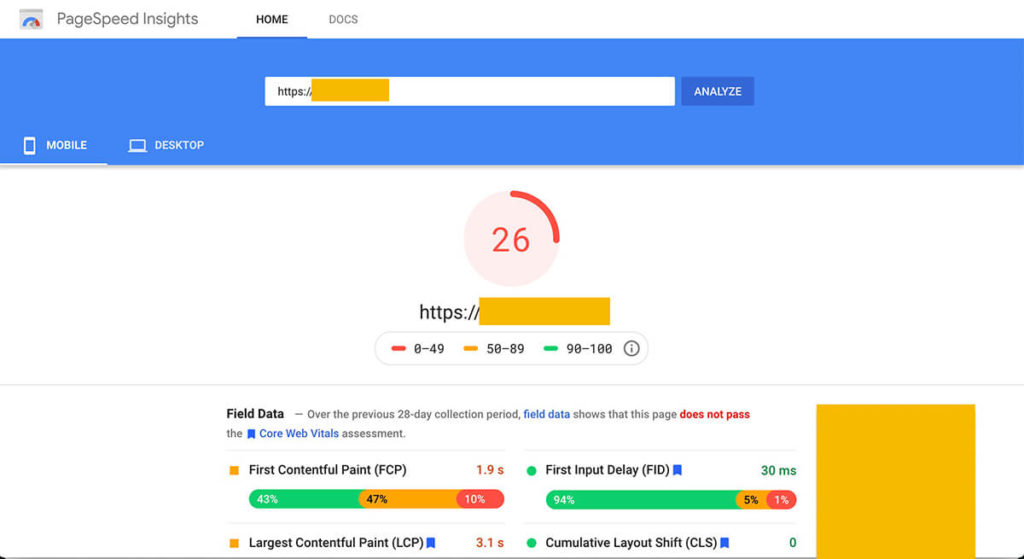The height and width of the screenshot is (559, 1024).
Task: Click the red 1% segment of the FID bar
Action: pos(782,500)
